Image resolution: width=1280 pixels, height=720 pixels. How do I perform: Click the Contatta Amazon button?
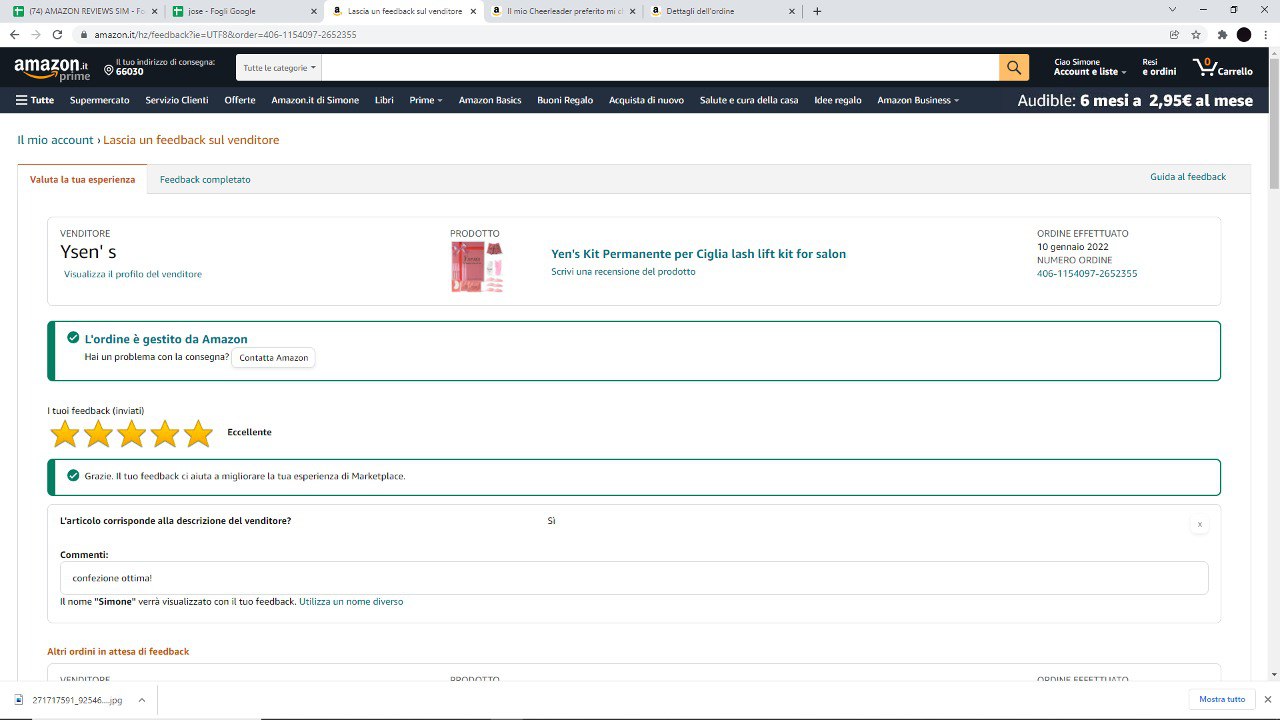(274, 358)
